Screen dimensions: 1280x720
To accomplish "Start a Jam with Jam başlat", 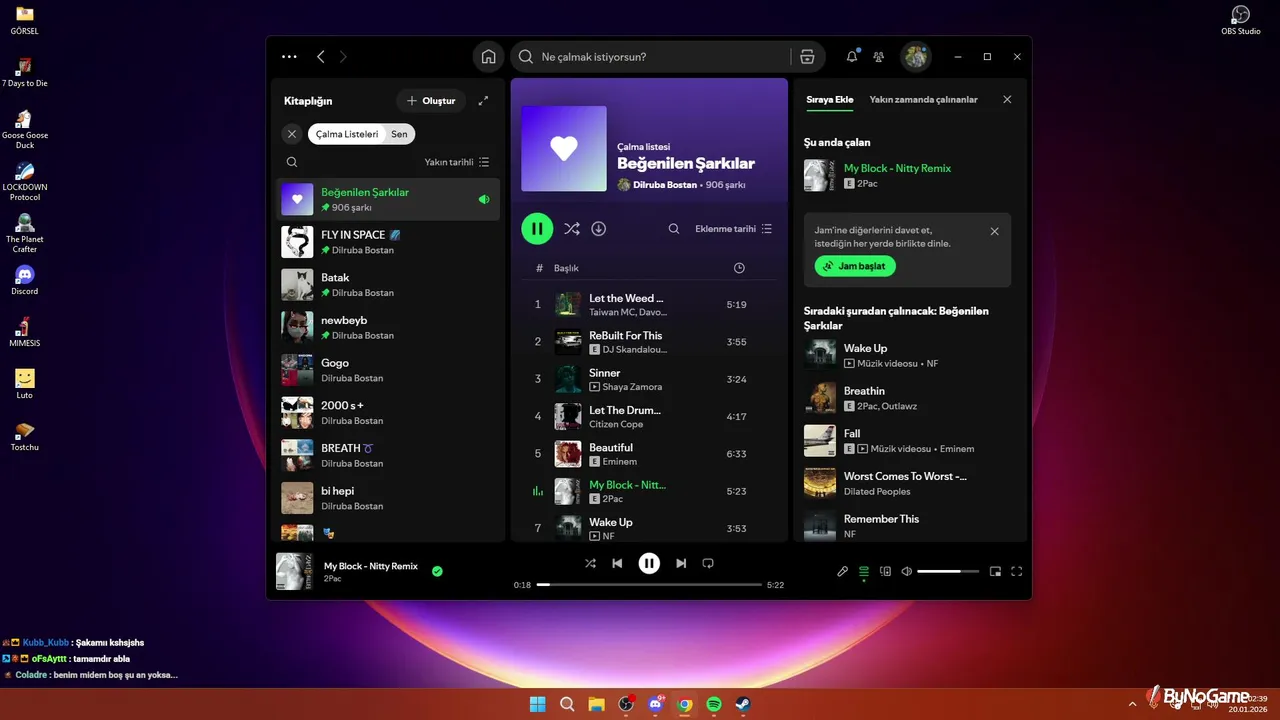I will (855, 266).
